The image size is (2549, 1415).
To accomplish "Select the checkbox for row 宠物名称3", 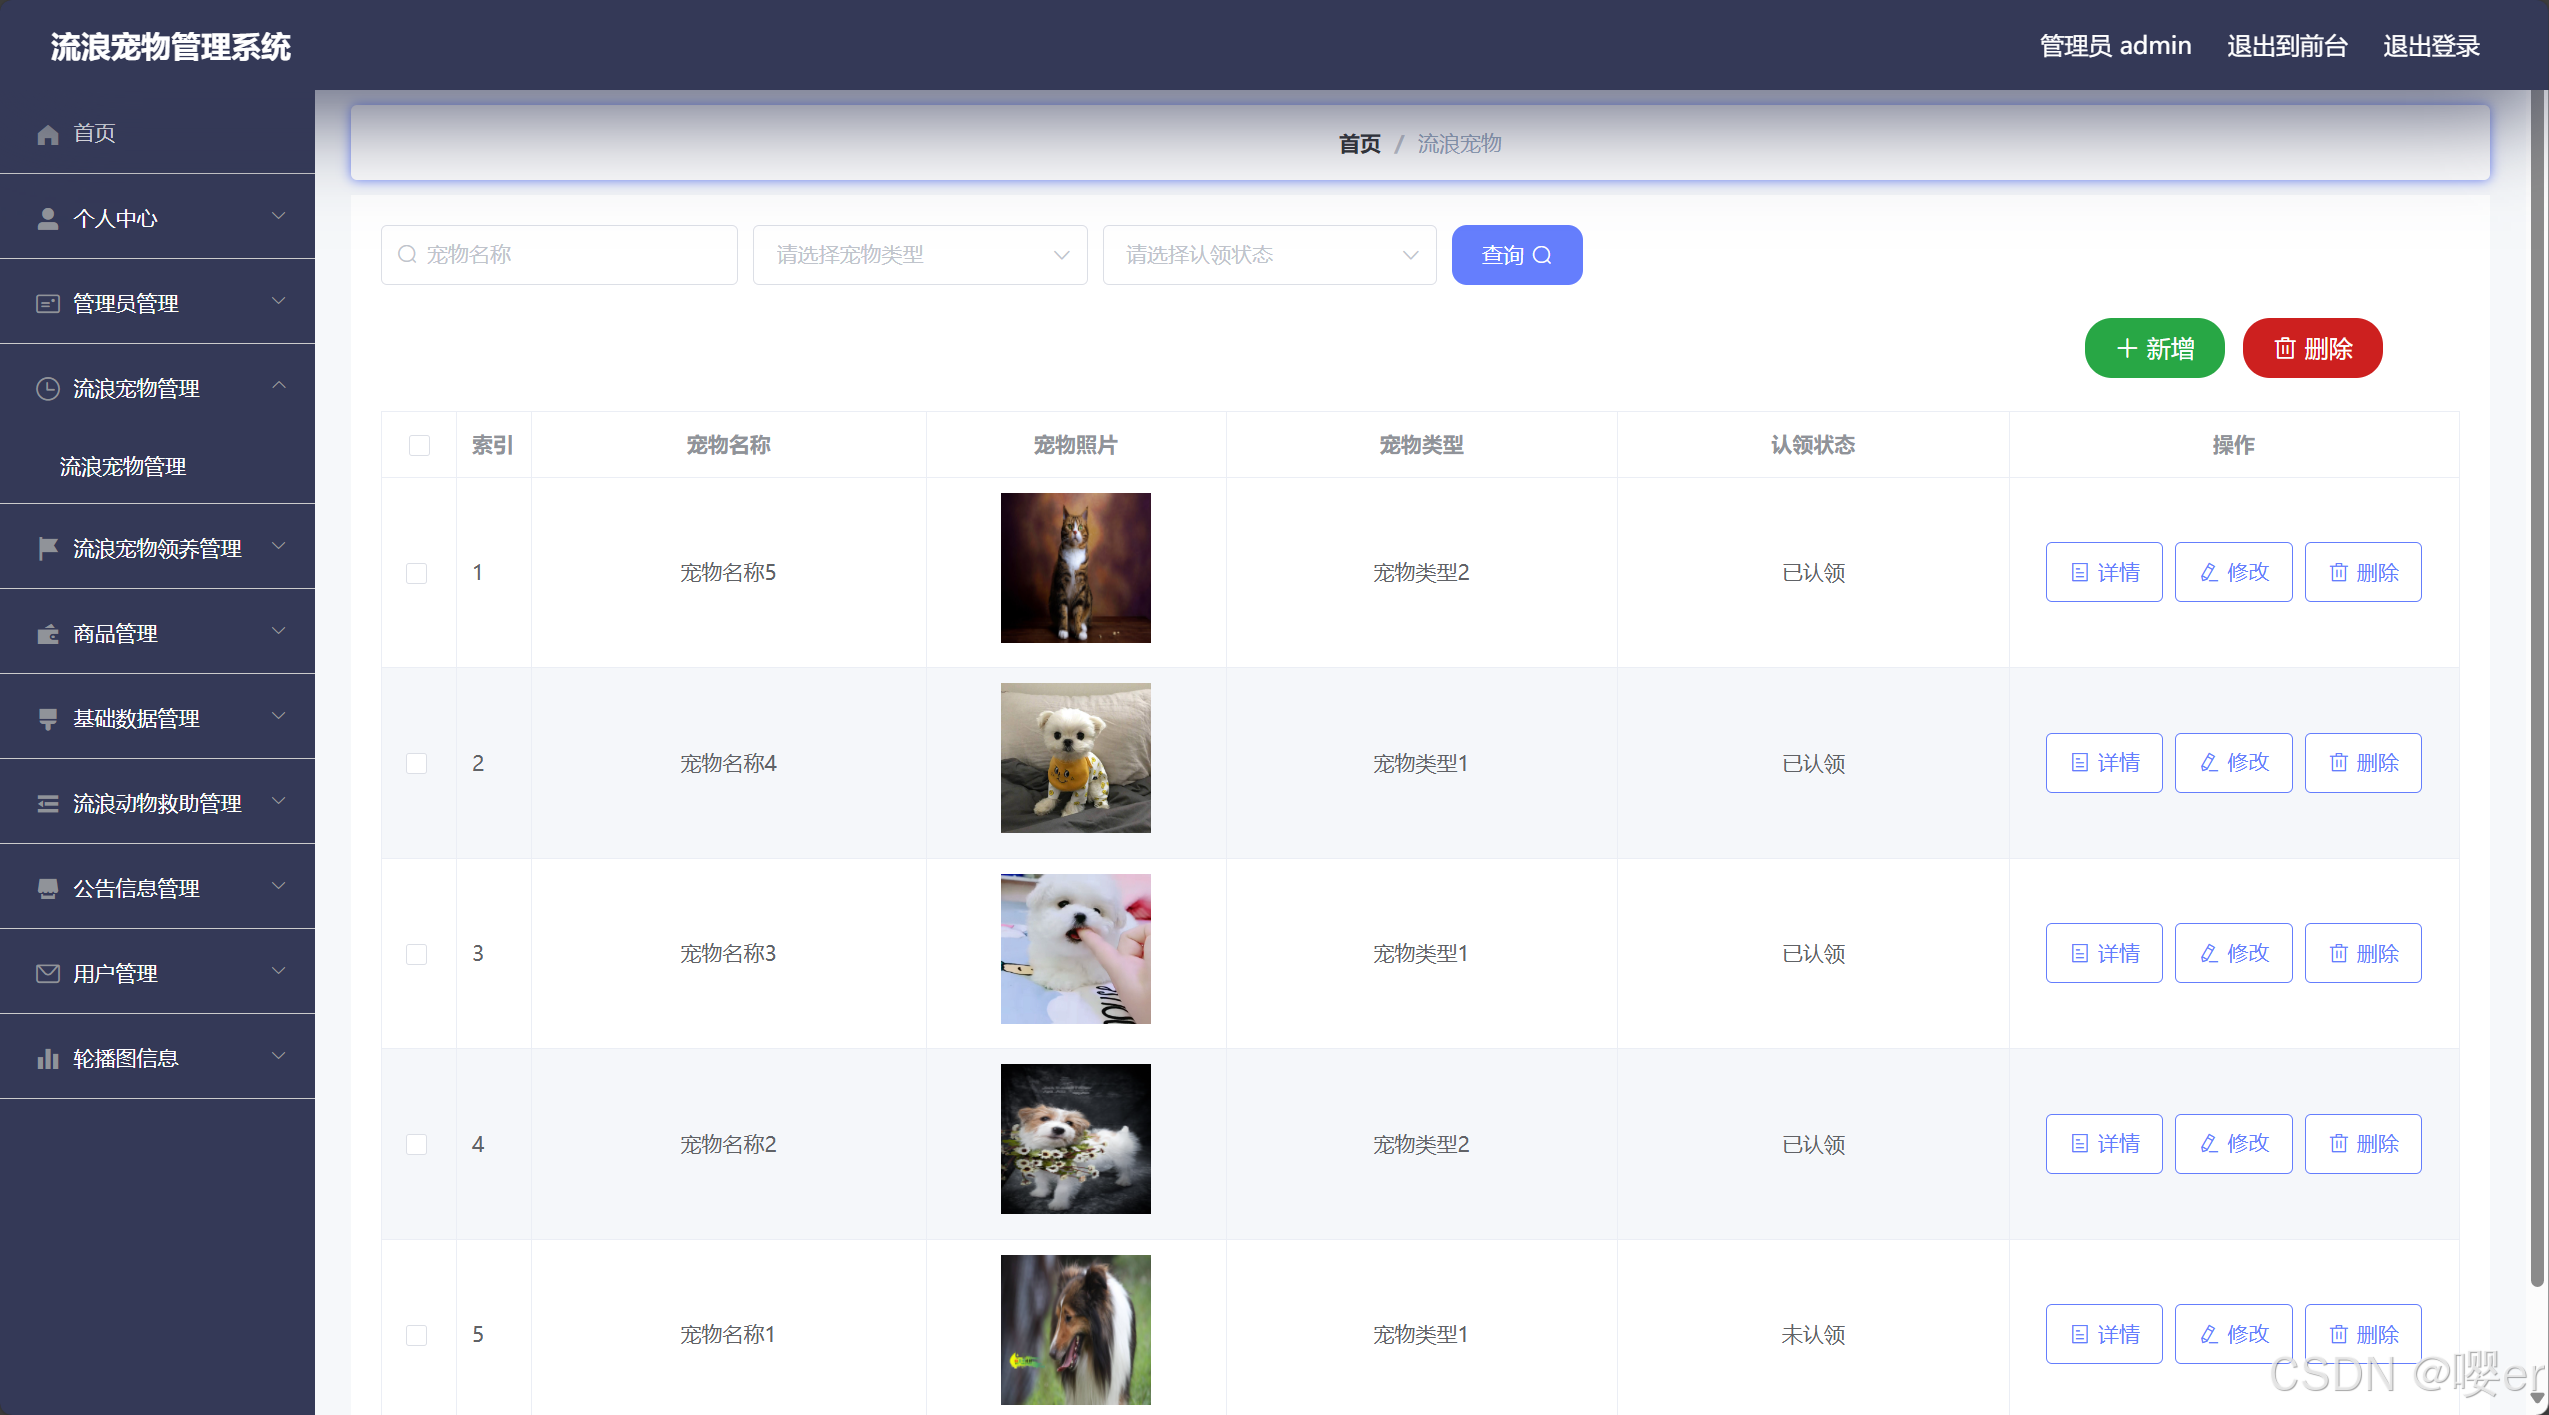I will [417, 954].
